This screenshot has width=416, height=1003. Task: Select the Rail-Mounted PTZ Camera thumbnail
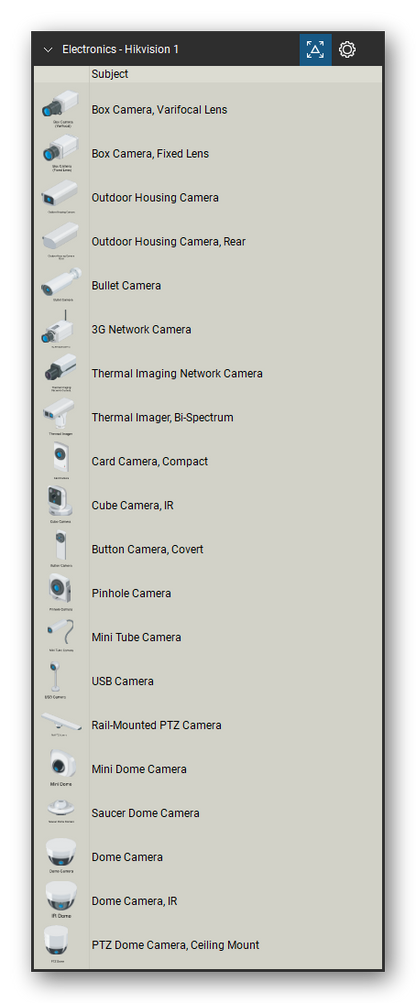click(61, 725)
